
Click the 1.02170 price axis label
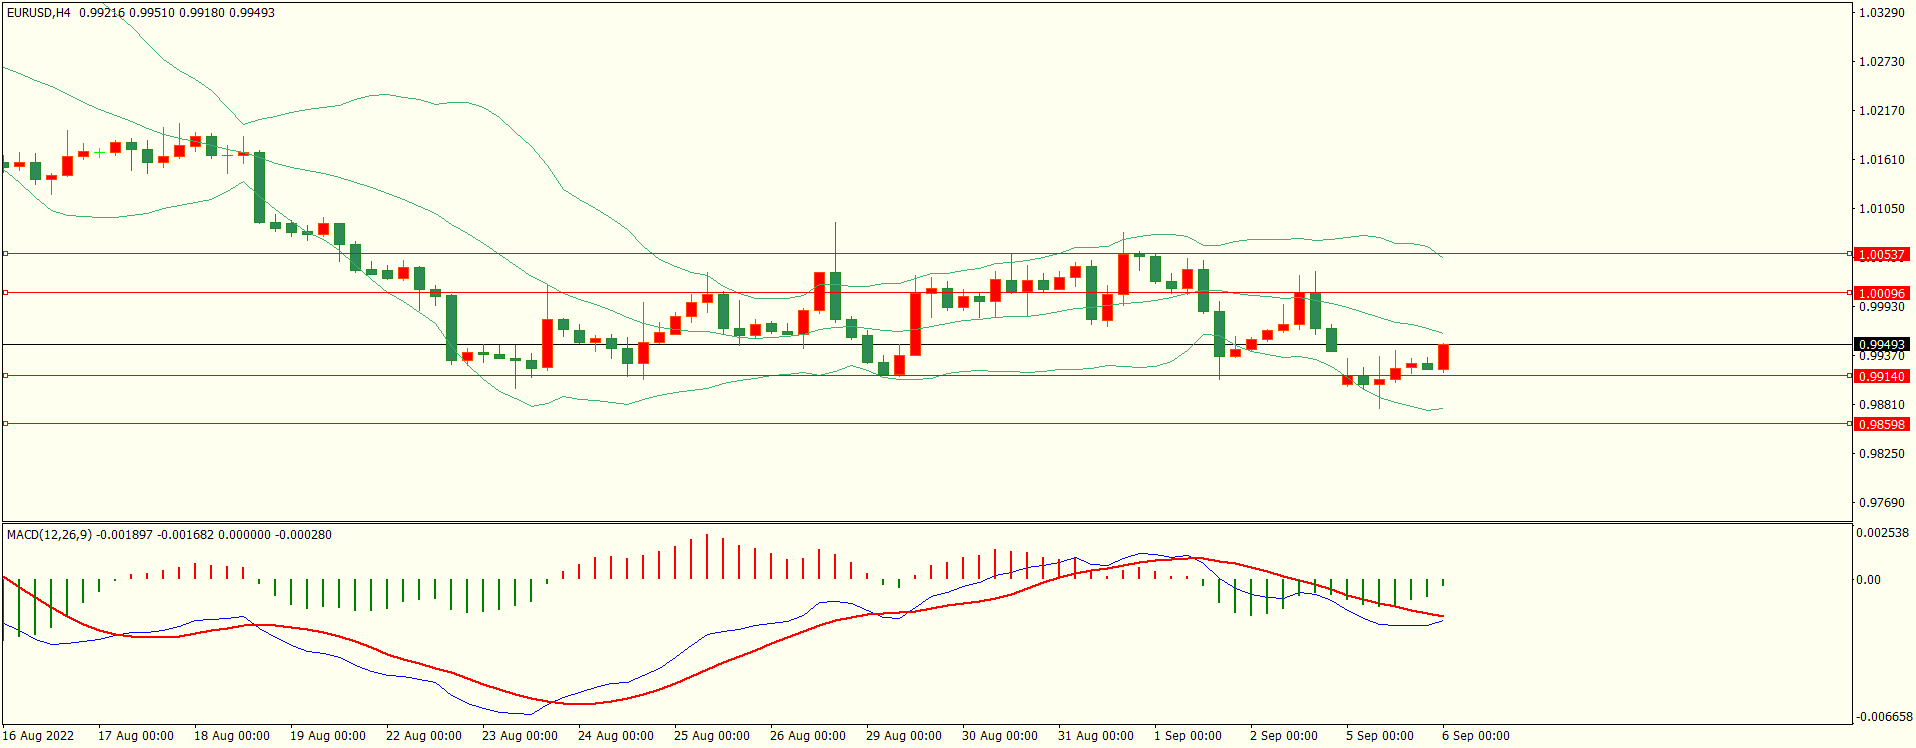coord(1881,111)
